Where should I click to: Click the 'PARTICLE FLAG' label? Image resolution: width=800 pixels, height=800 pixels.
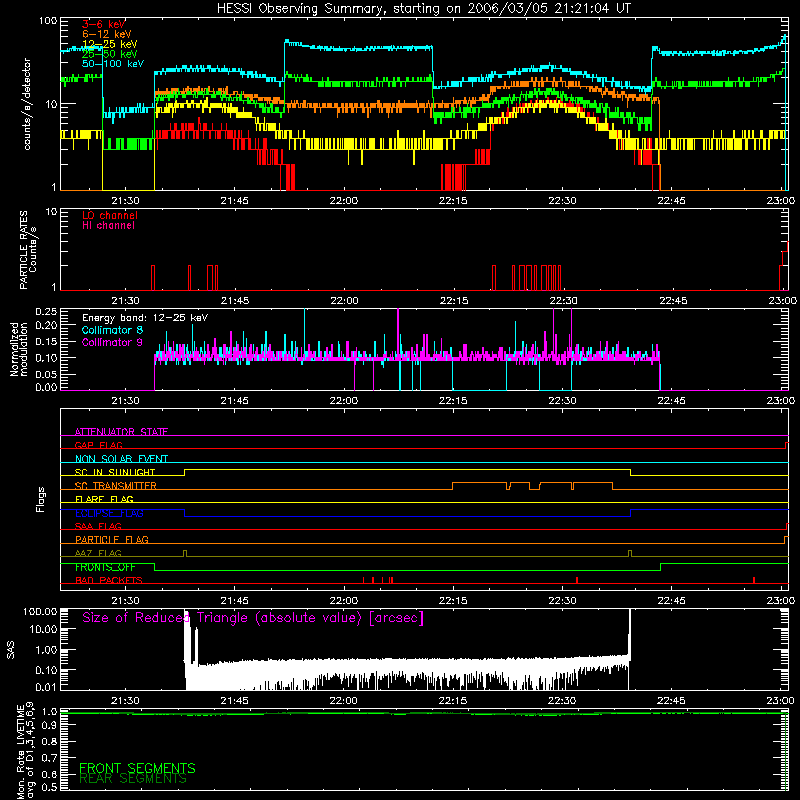[112, 539]
